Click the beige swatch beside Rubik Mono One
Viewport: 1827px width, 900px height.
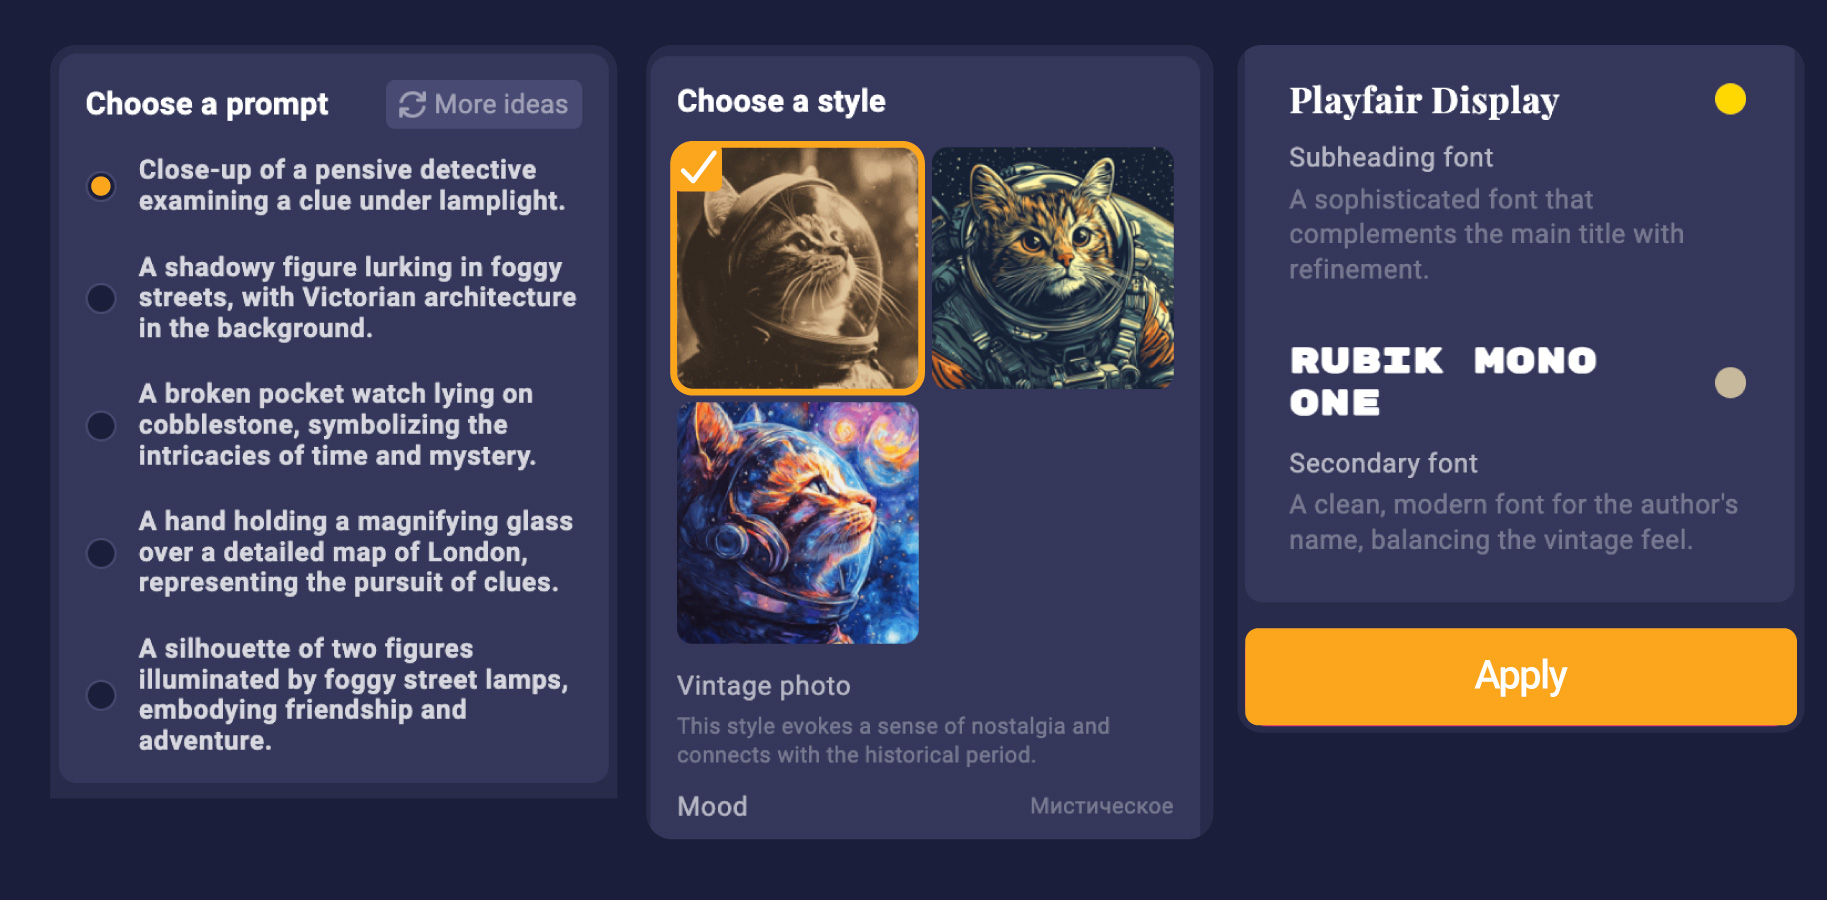pyautogui.click(x=1730, y=382)
